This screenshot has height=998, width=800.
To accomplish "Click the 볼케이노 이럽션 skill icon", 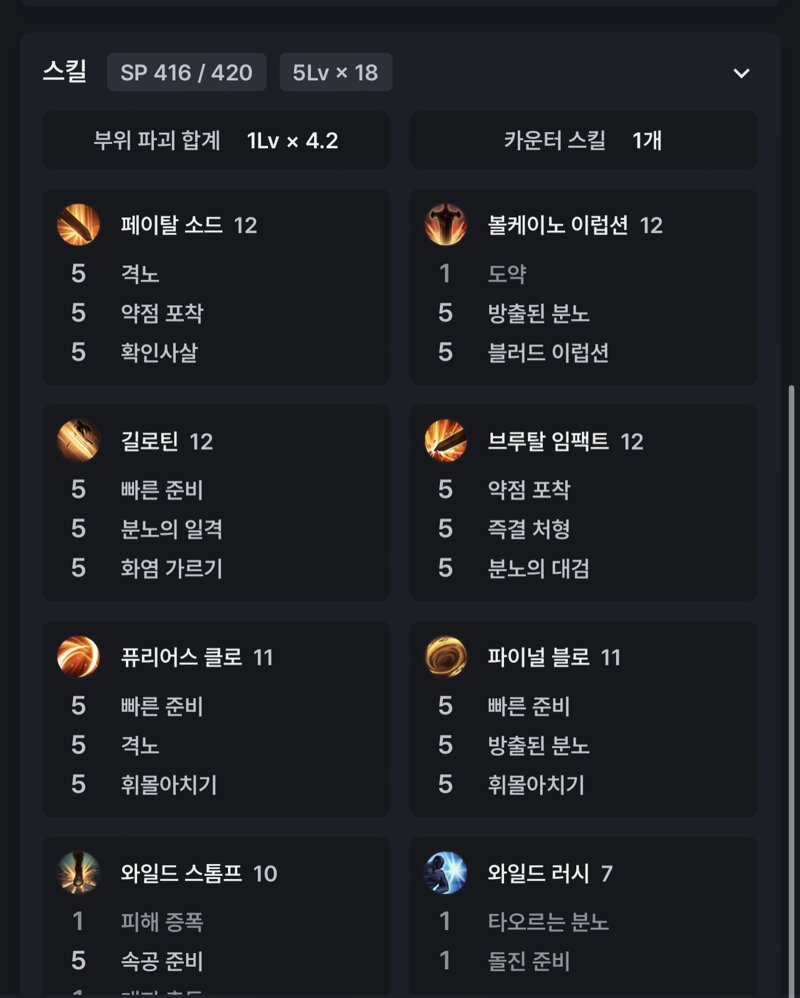I will tap(446, 225).
